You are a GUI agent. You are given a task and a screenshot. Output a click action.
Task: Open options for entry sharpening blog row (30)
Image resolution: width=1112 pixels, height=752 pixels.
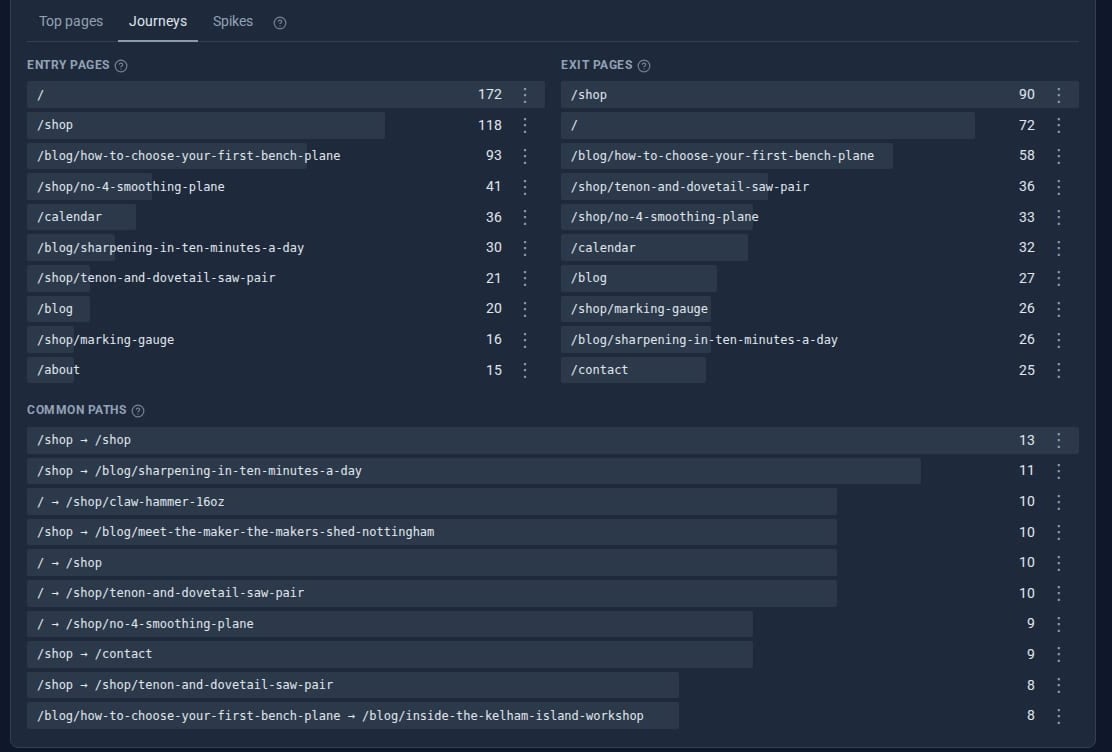tap(525, 248)
